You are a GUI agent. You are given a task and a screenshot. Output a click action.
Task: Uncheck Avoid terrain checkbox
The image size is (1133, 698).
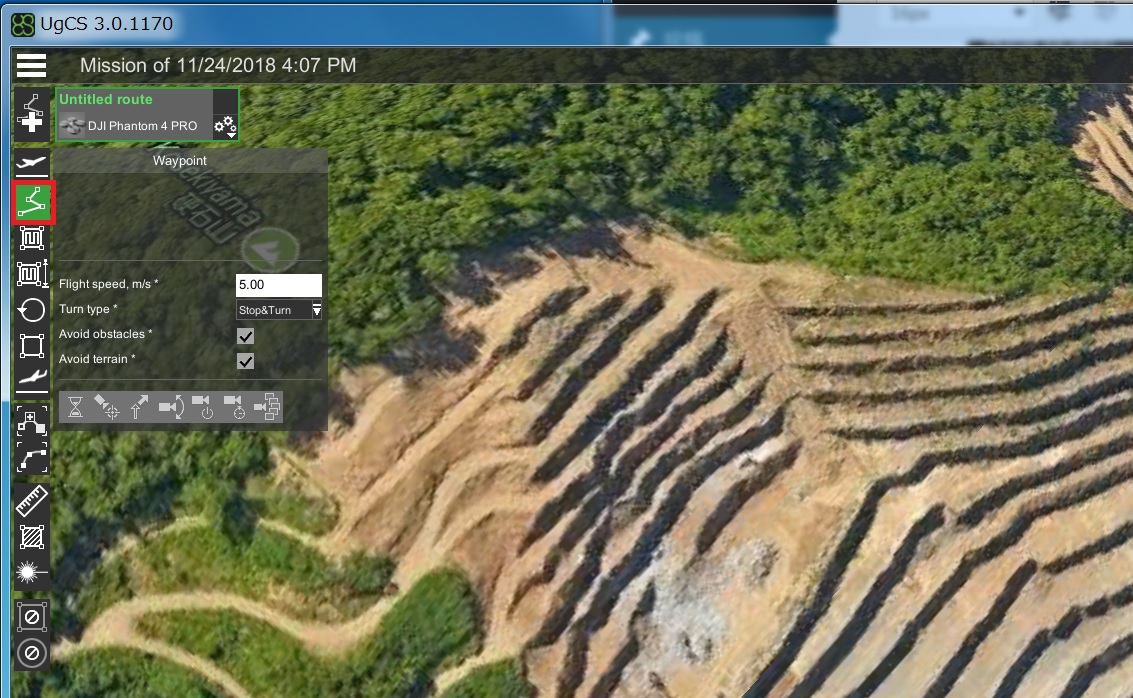point(245,360)
